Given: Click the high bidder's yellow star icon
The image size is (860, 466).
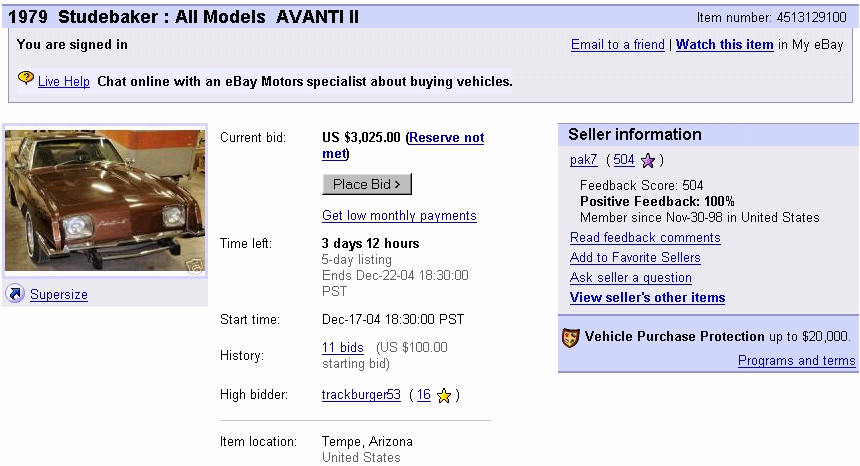Looking at the screenshot, I should 444,395.
